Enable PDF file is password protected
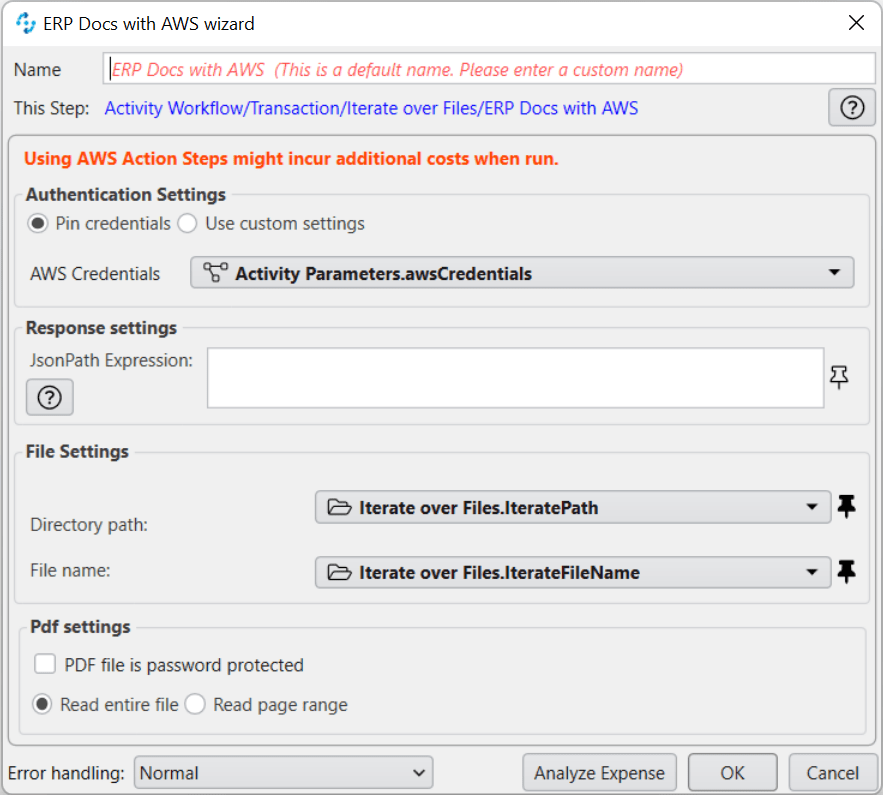 coord(44,663)
